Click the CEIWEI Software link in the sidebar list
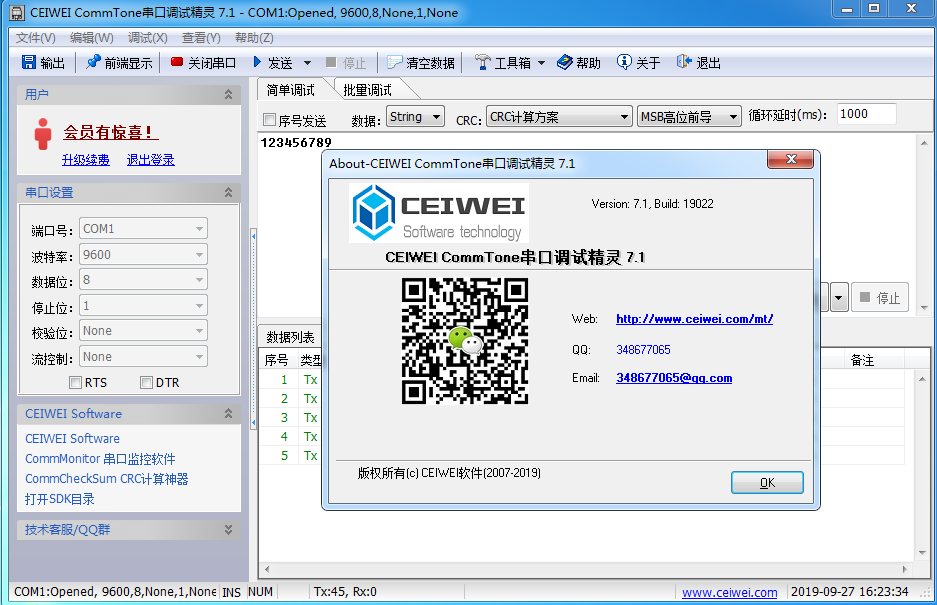Viewport: 937px width, 605px height. (72, 439)
